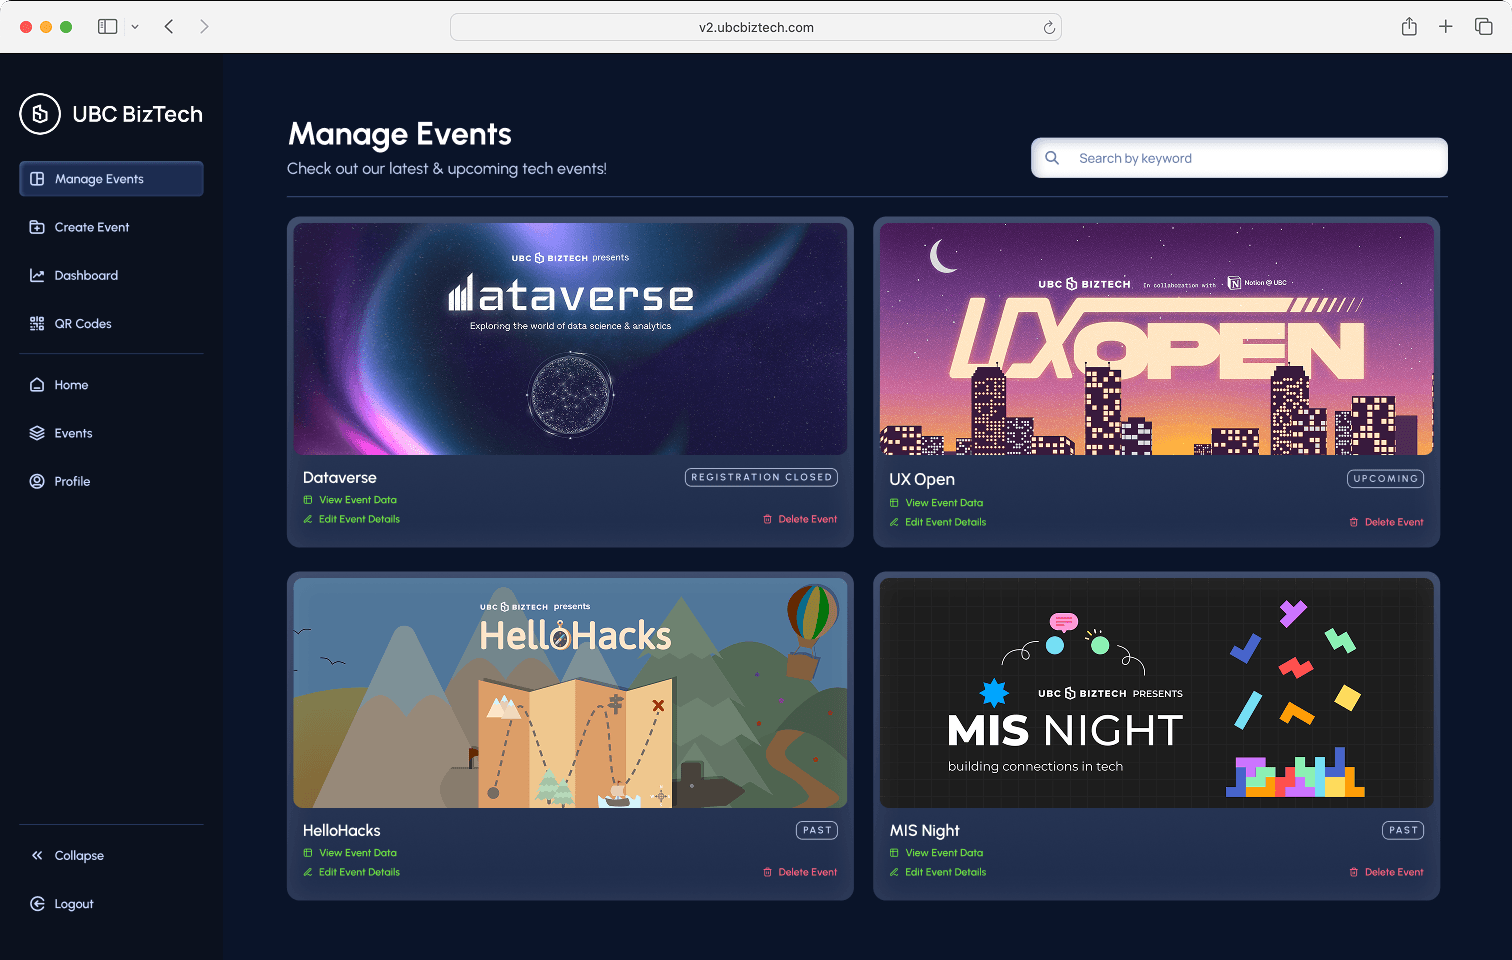This screenshot has width=1512, height=960.
Task: Toggle the Safari sidebar
Action: click(107, 26)
